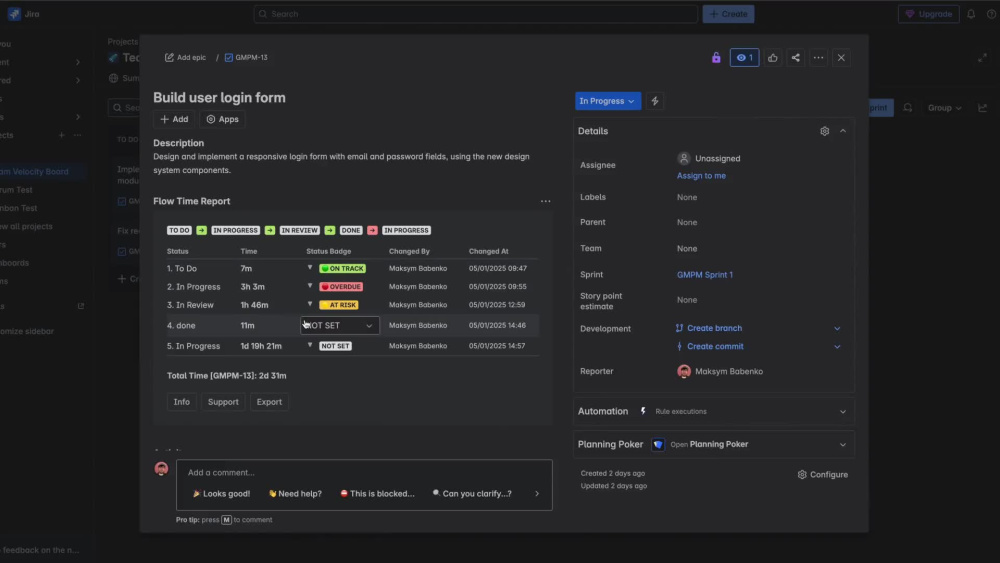Click the Export button
The width and height of the screenshot is (1000, 563).
[x=269, y=402]
